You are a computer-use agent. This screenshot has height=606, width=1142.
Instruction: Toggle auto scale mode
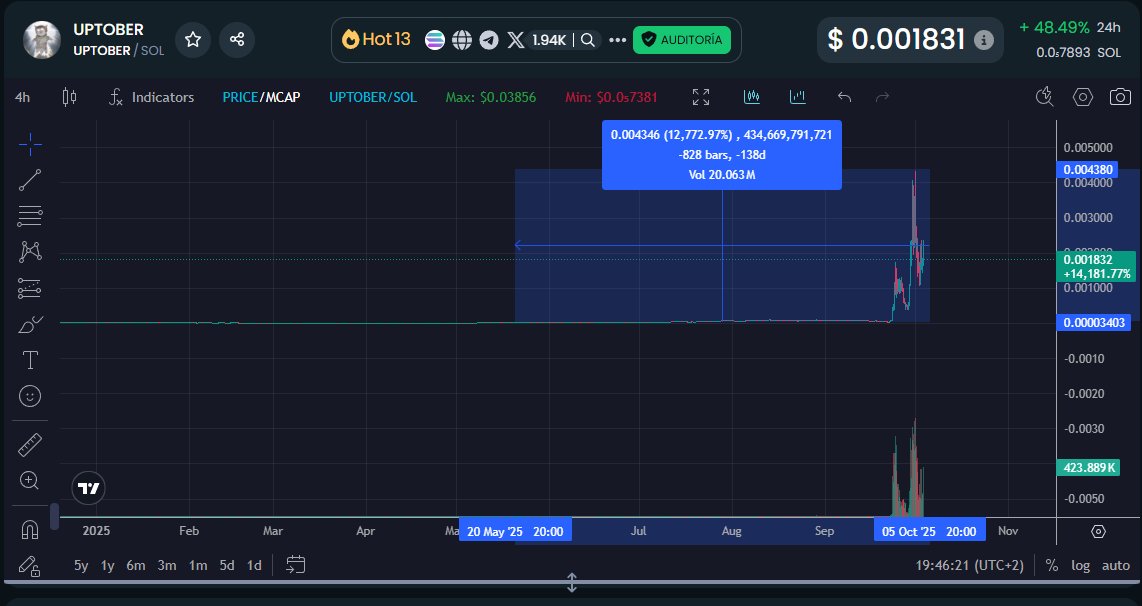coord(1116,565)
